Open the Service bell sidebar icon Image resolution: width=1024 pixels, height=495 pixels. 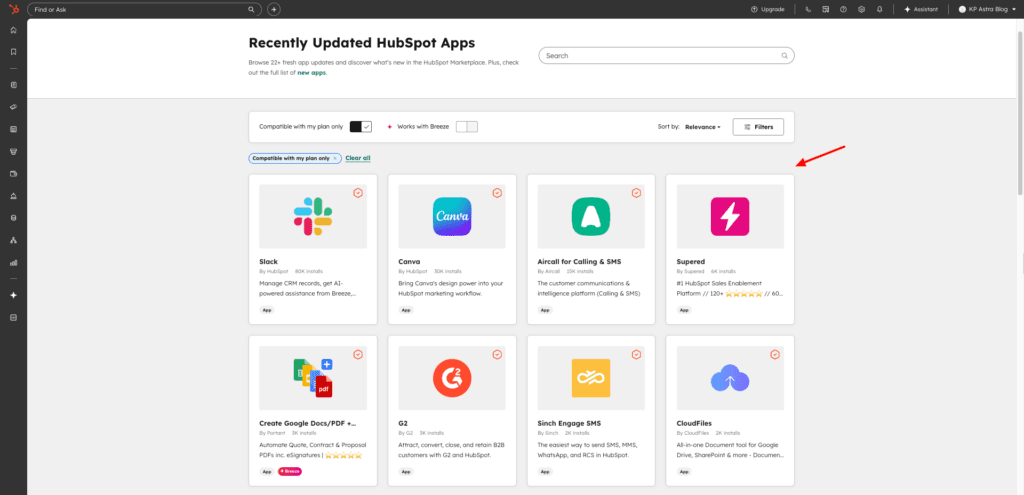pos(13,196)
